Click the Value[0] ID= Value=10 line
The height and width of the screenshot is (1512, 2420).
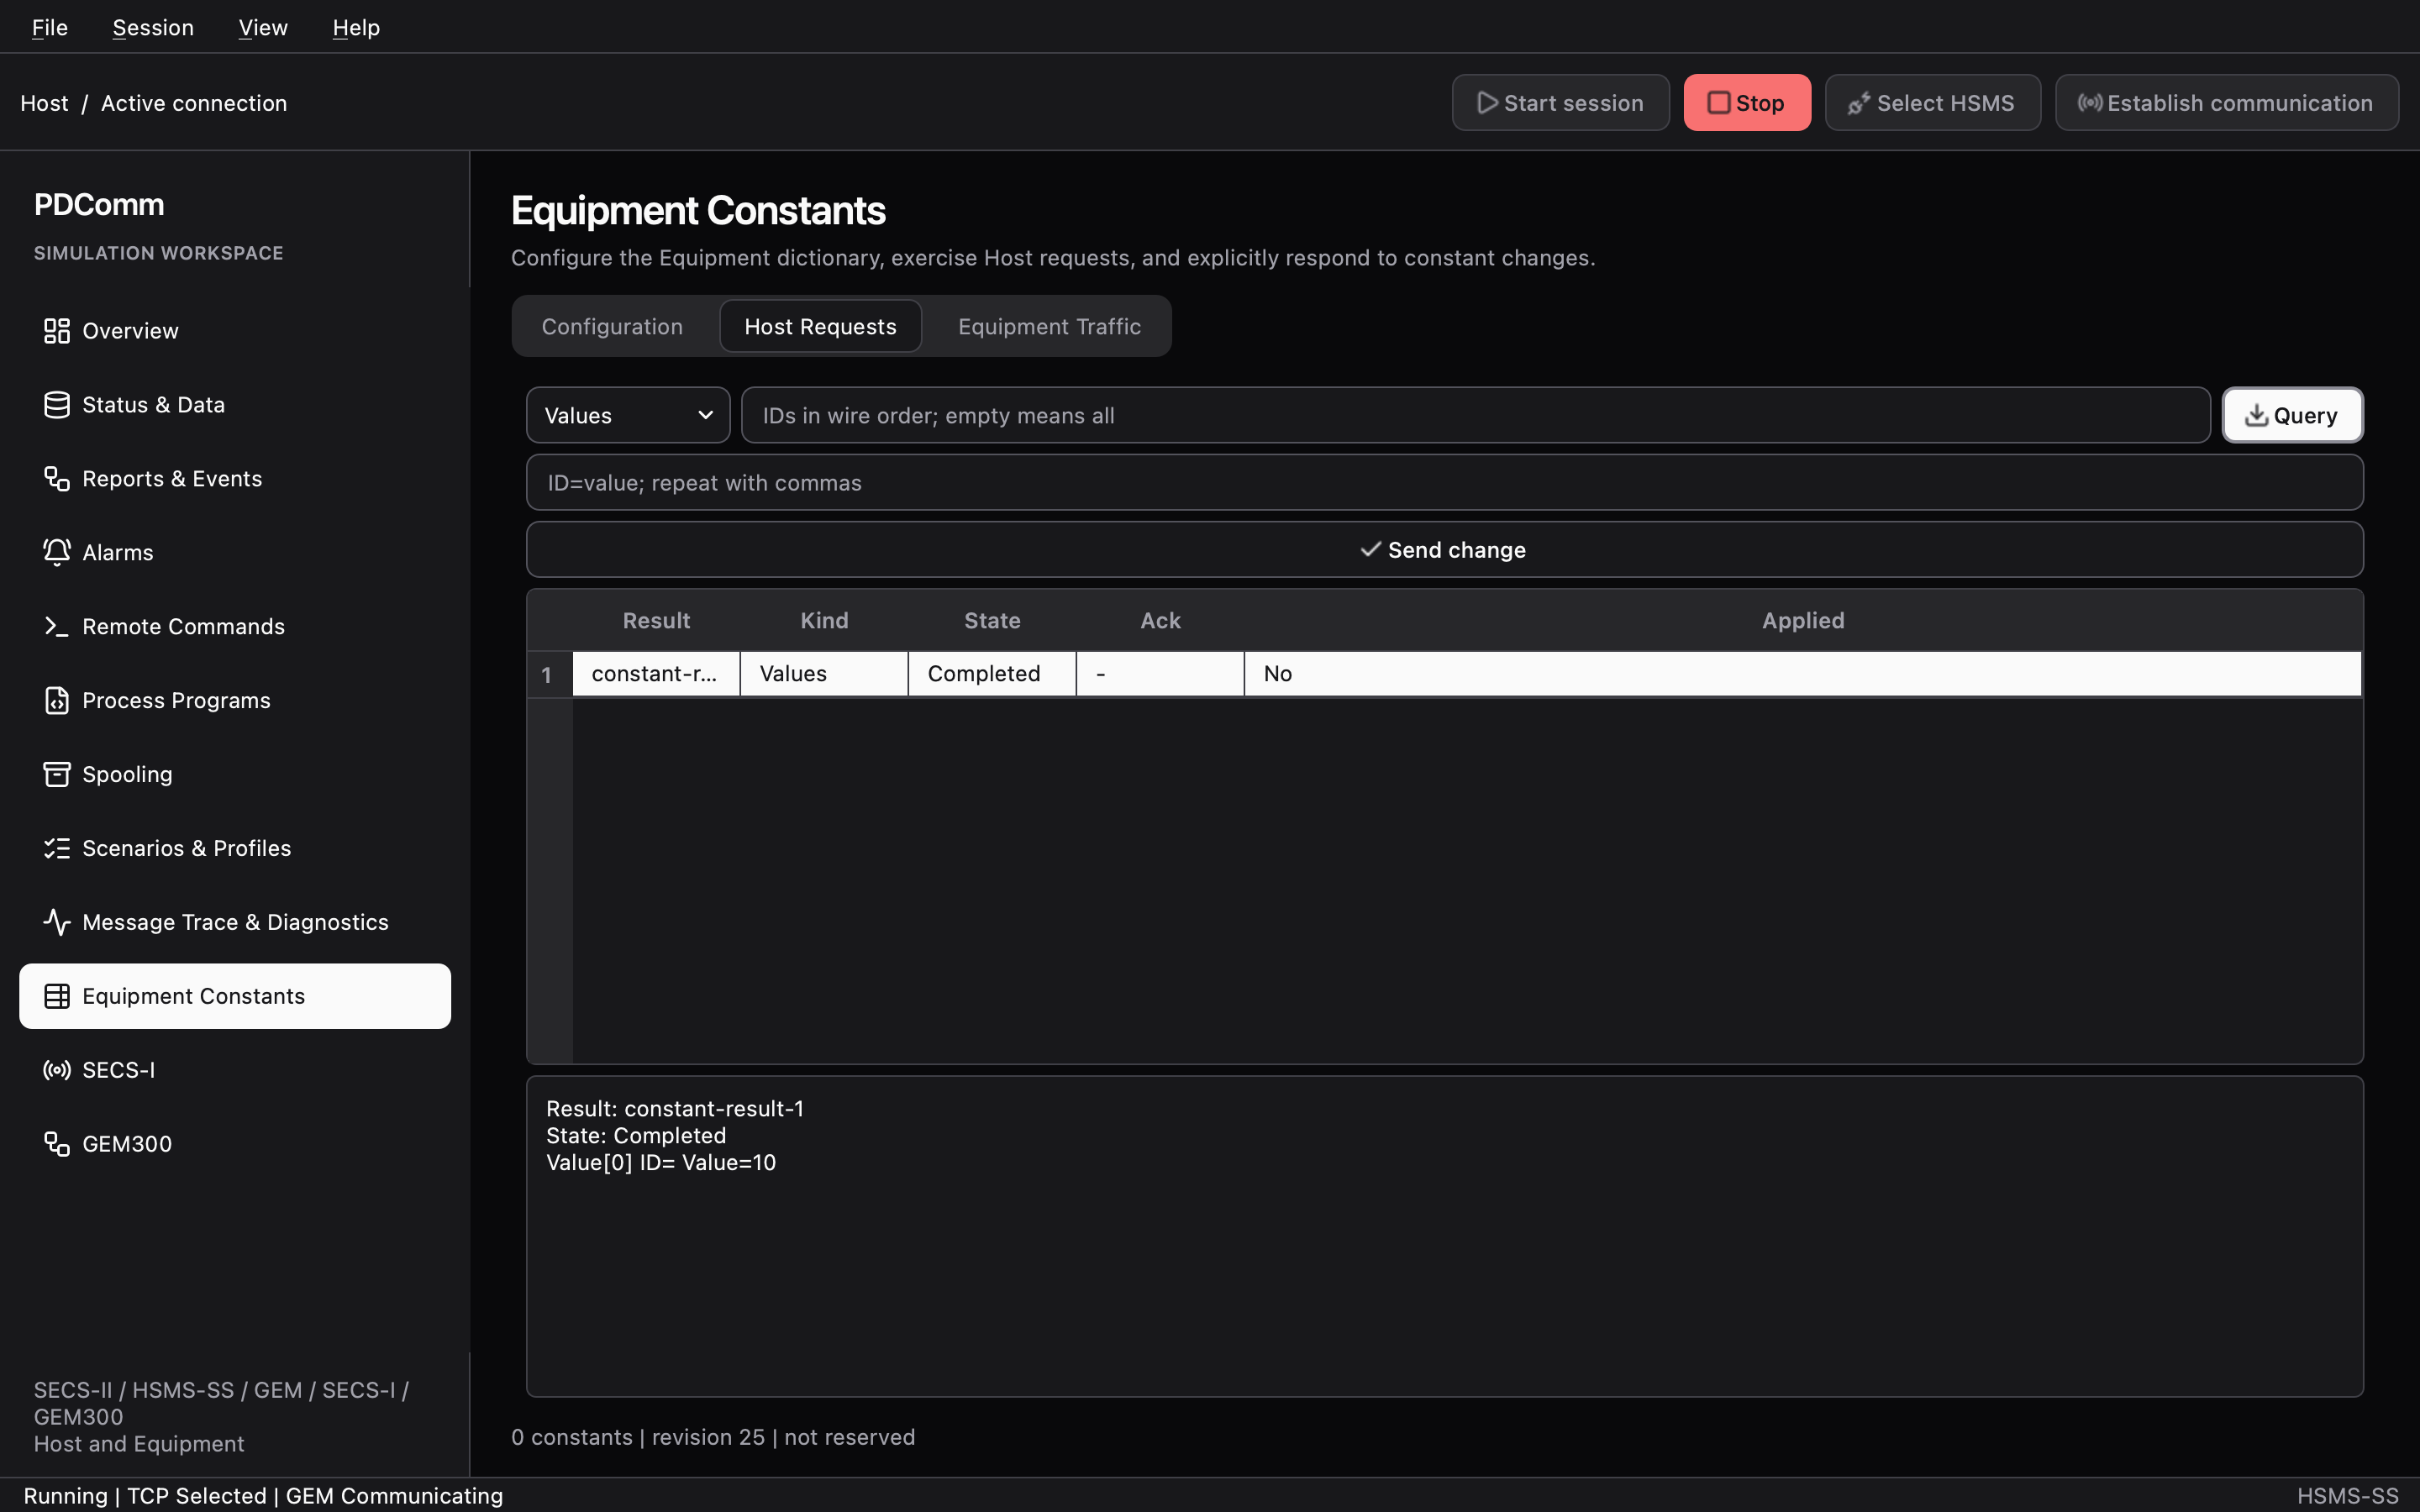click(x=661, y=1163)
